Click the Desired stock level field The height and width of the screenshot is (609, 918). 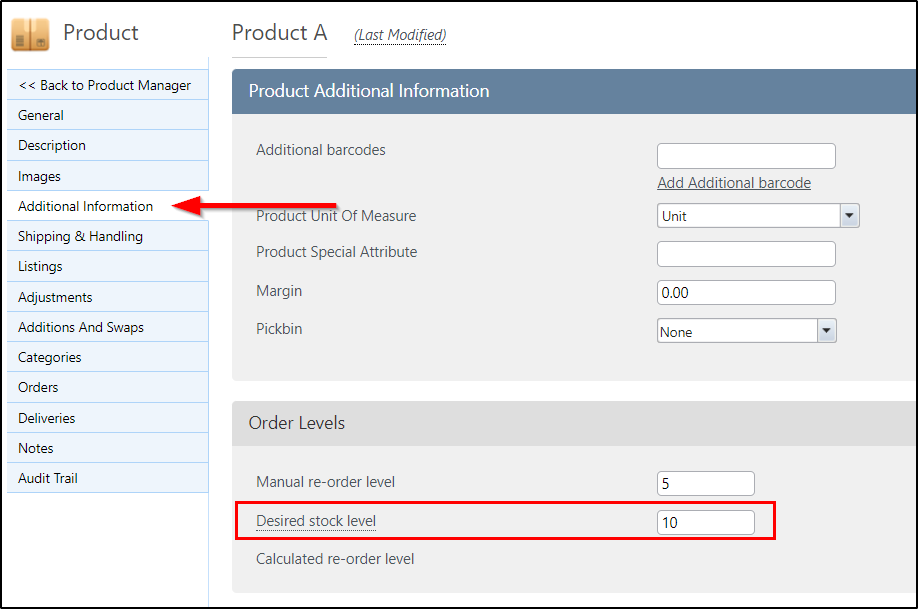click(705, 522)
